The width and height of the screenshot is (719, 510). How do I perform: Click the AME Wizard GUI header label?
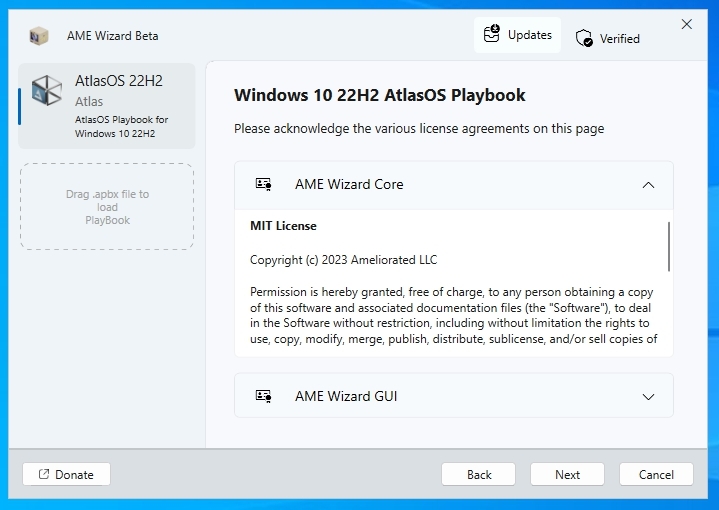click(x=346, y=396)
